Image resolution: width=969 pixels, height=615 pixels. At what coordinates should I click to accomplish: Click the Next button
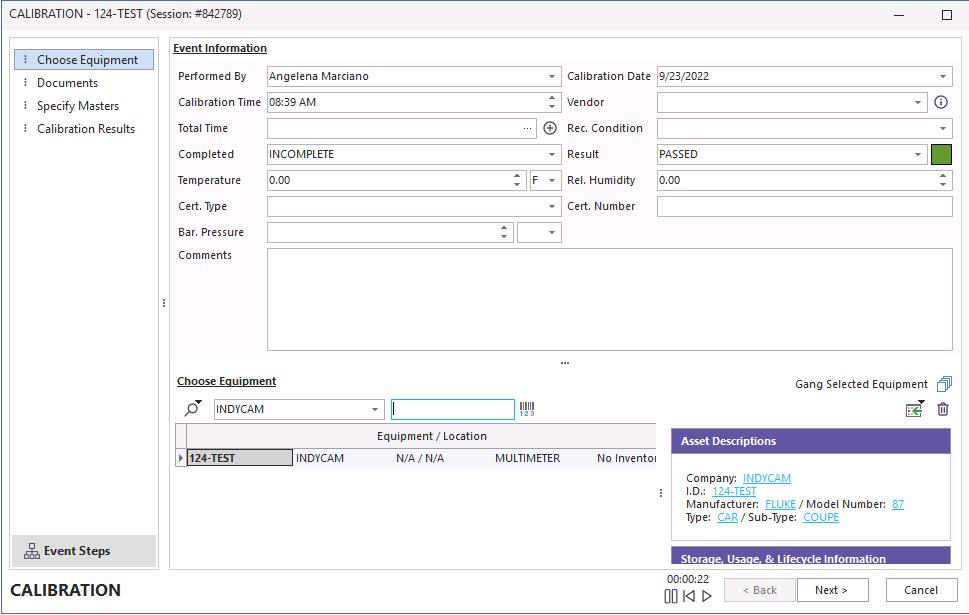click(832, 590)
